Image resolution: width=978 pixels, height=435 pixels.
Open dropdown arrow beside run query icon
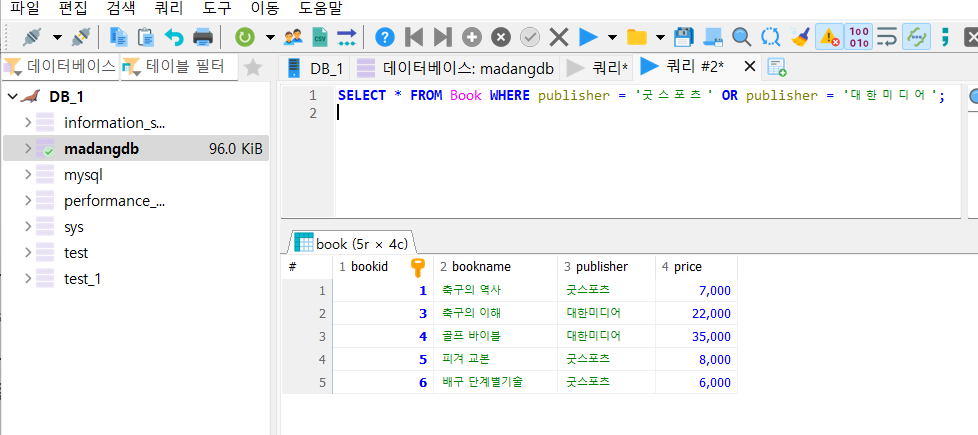(x=612, y=37)
